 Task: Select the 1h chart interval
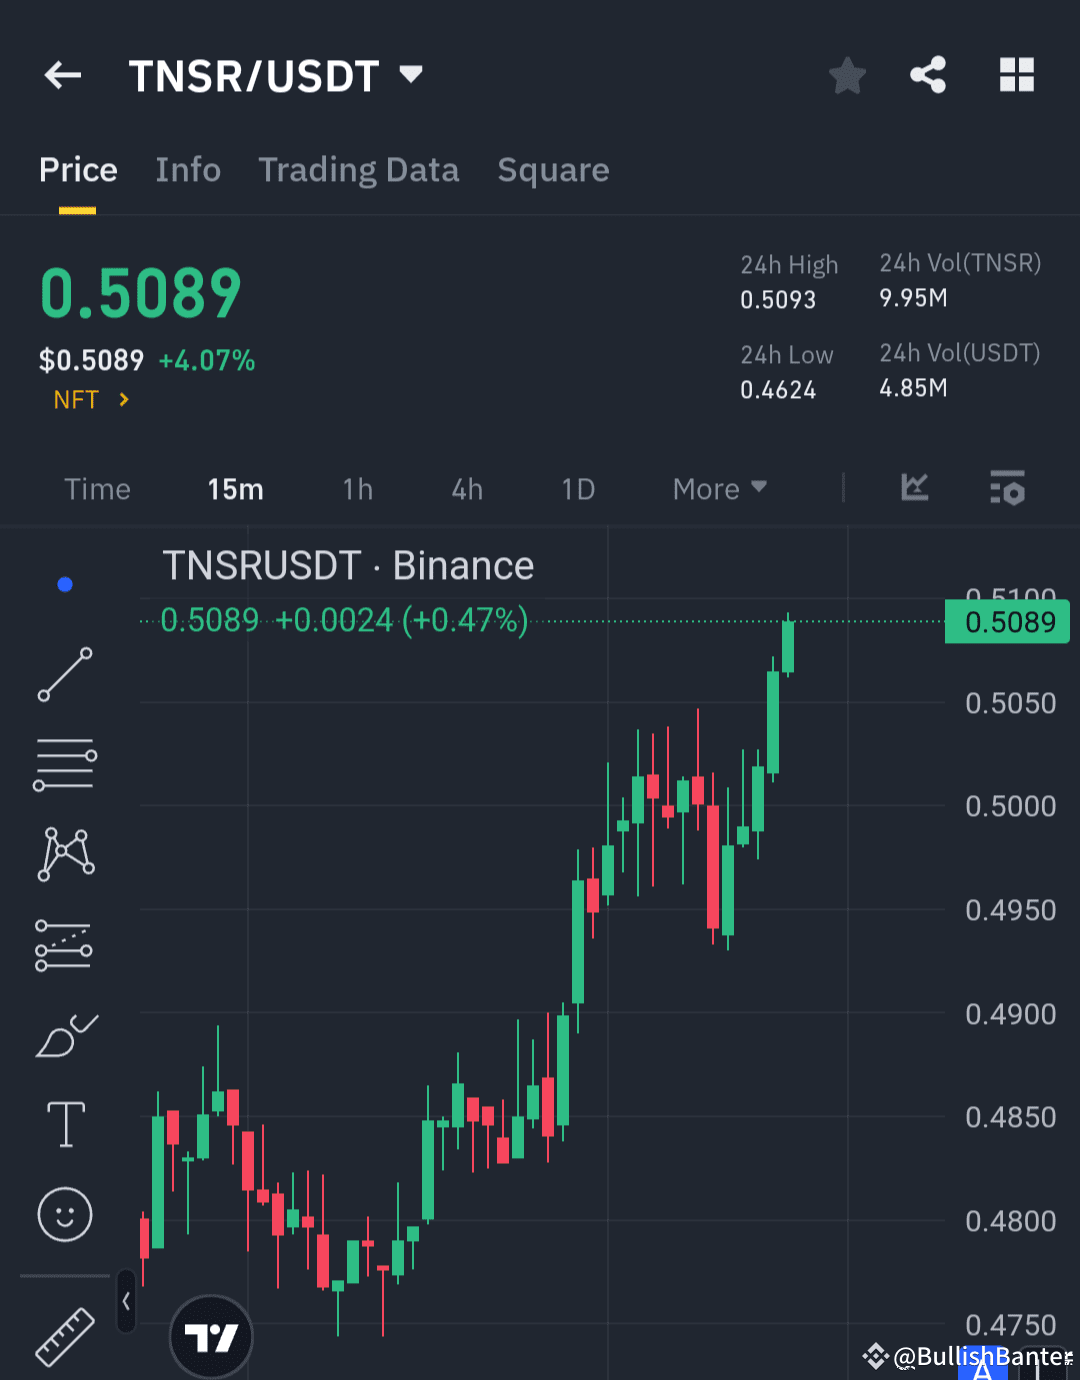[x=357, y=489]
